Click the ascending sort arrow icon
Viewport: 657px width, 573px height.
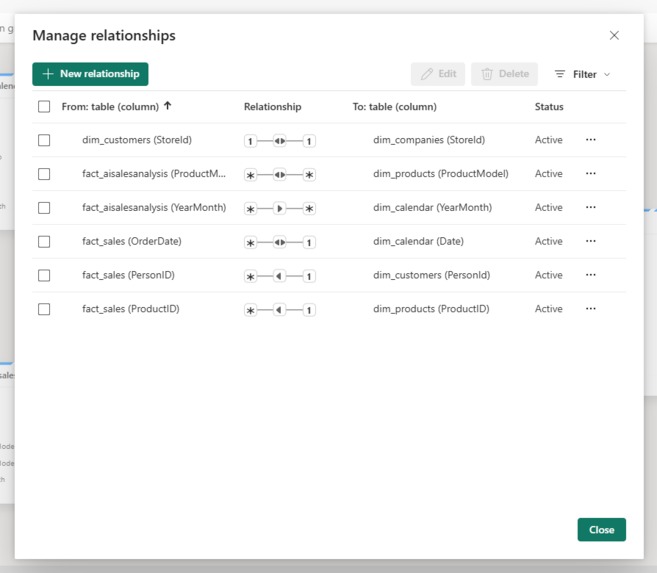click(x=168, y=106)
